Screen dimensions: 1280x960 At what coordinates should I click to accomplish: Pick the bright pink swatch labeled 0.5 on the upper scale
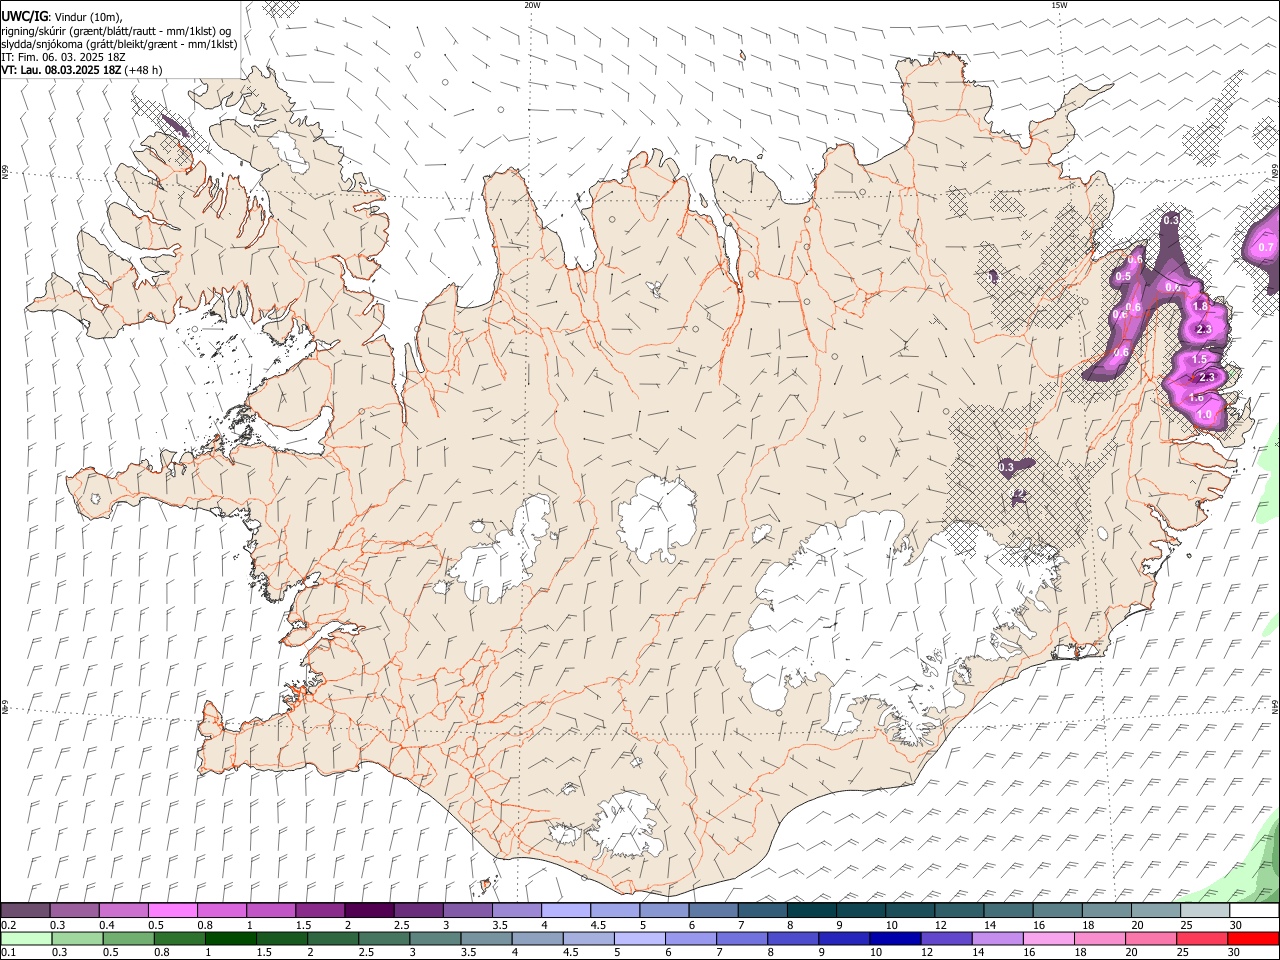172,911
